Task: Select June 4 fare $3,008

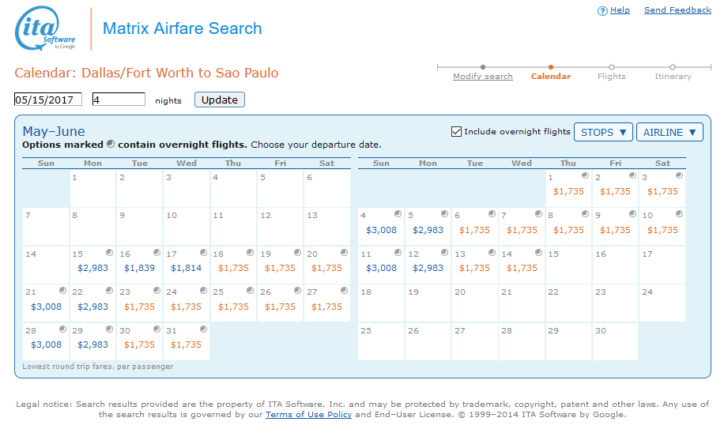Action: tap(381, 230)
